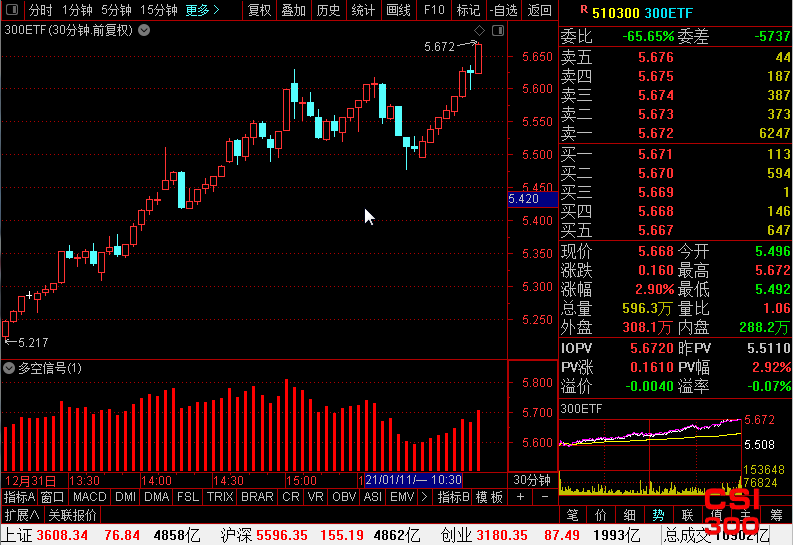This screenshot has height=545, width=793.
Task: Switch to the 势 trend tab
Action: click(658, 515)
